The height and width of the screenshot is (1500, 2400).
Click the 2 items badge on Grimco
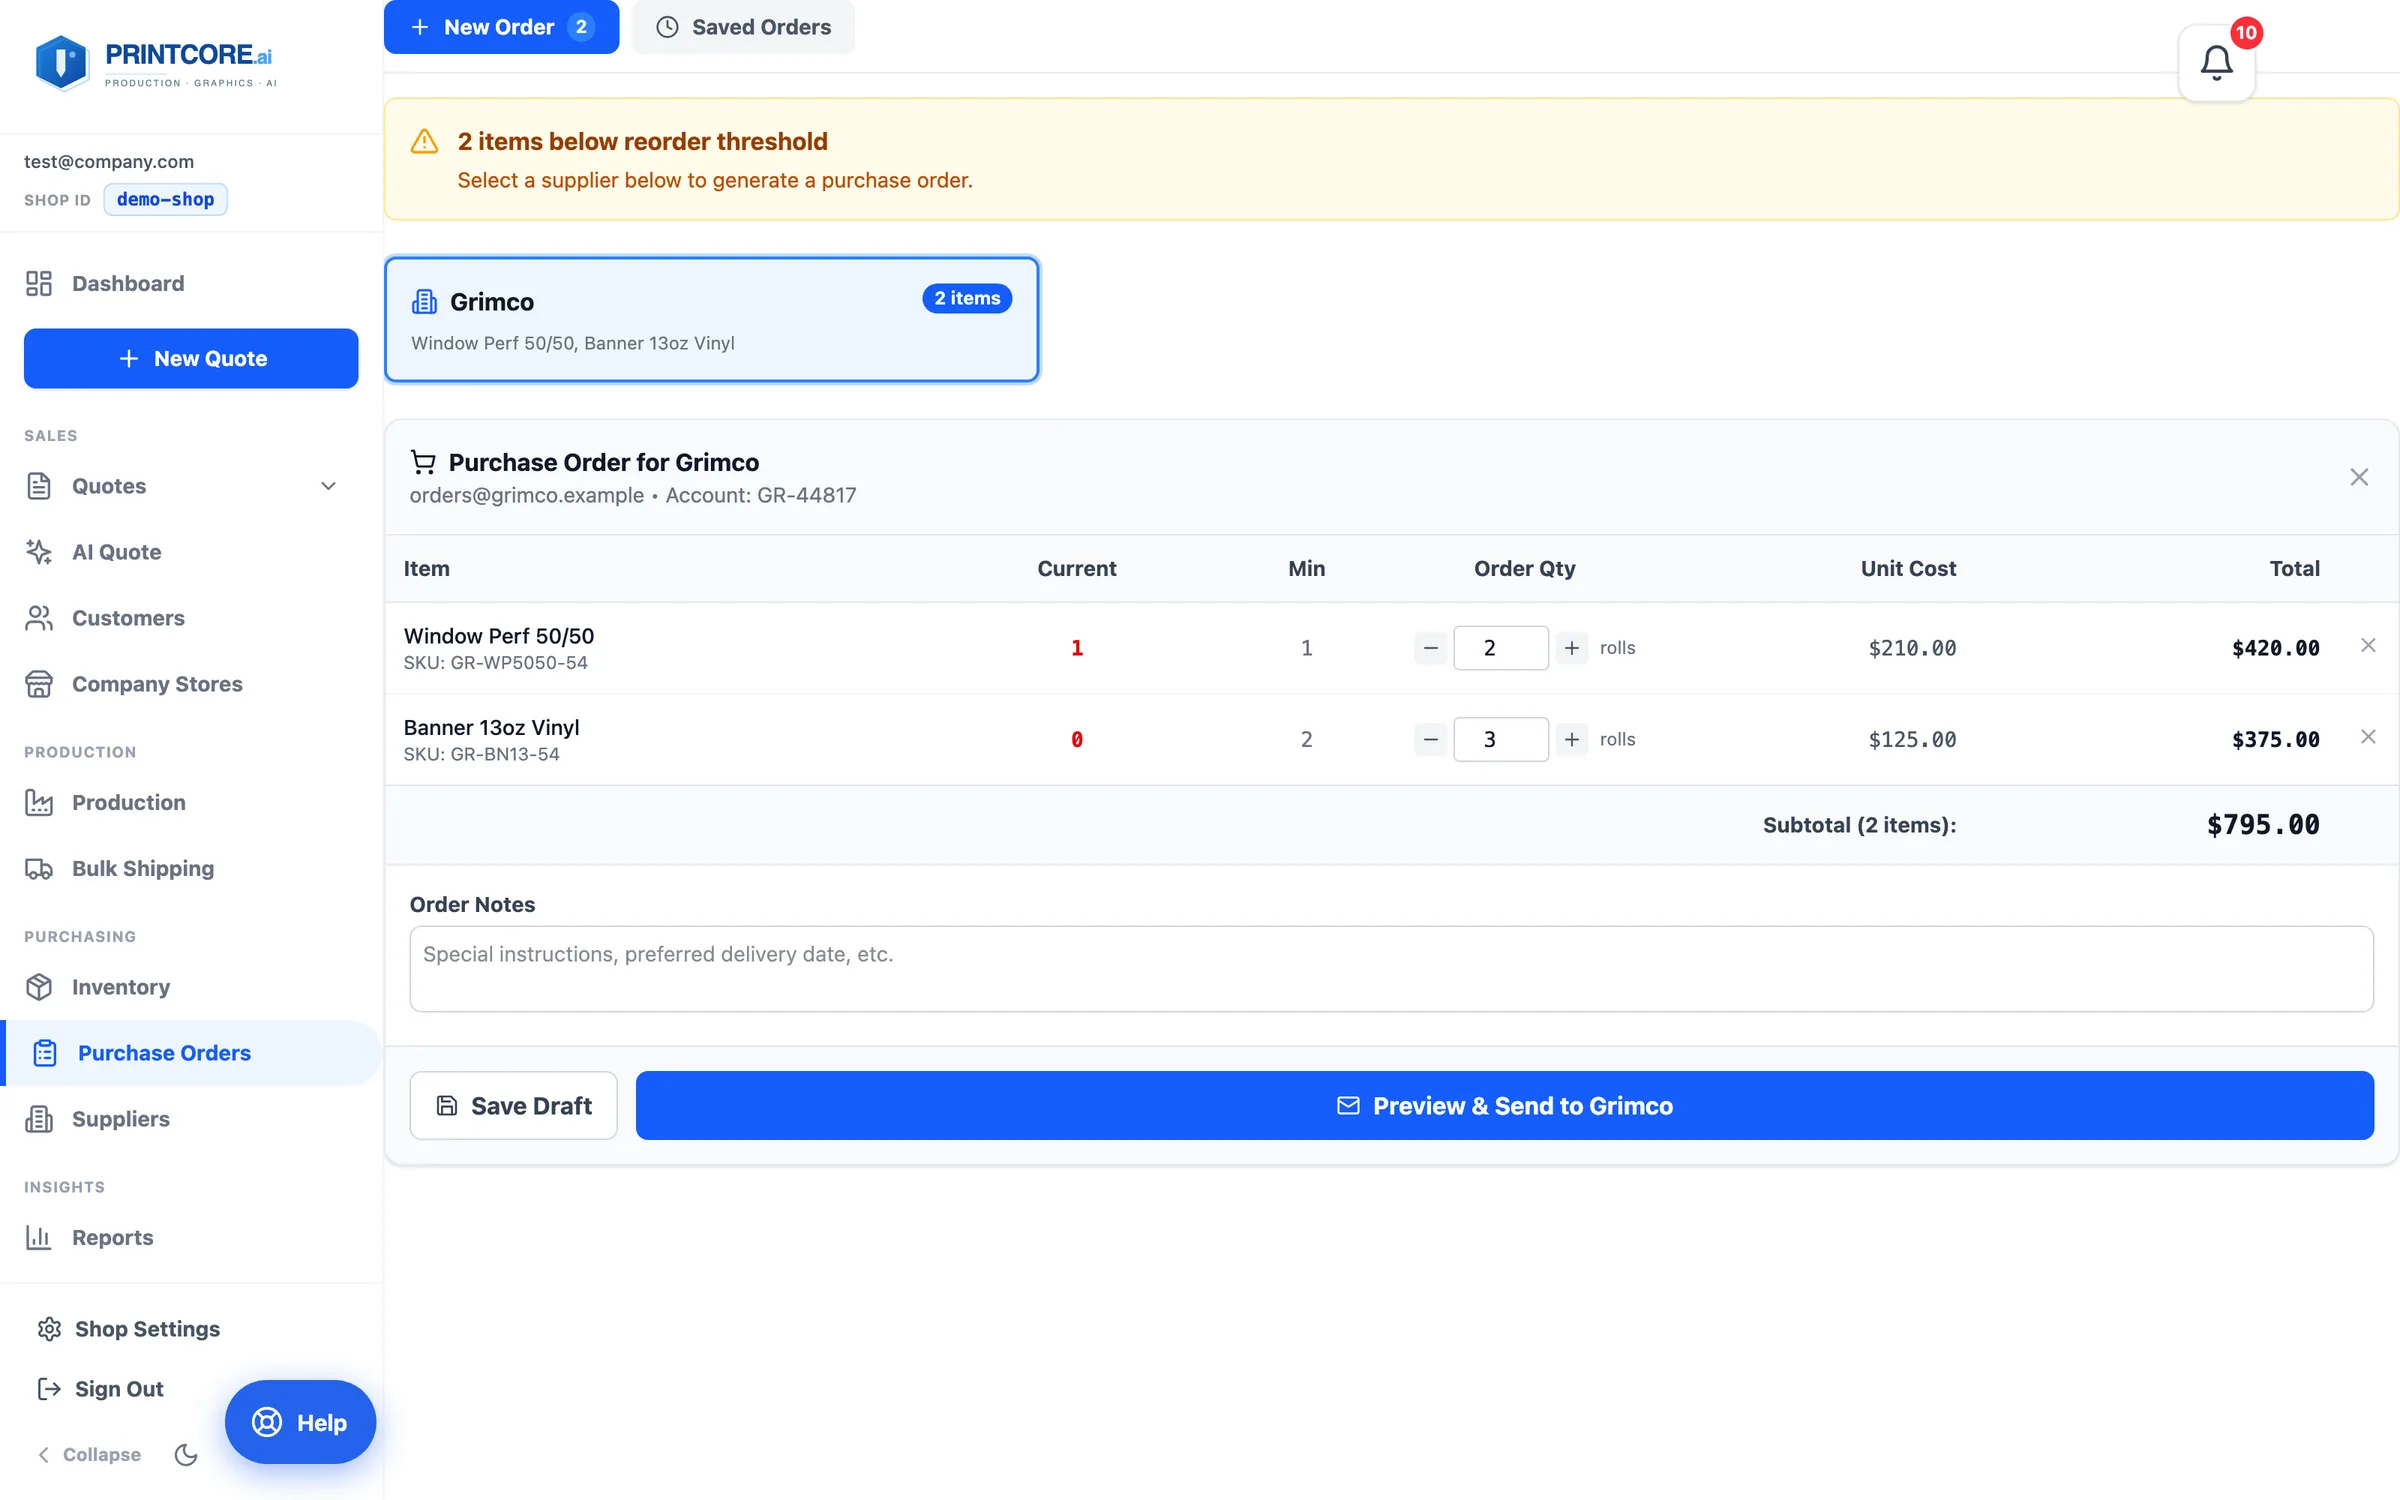967,298
